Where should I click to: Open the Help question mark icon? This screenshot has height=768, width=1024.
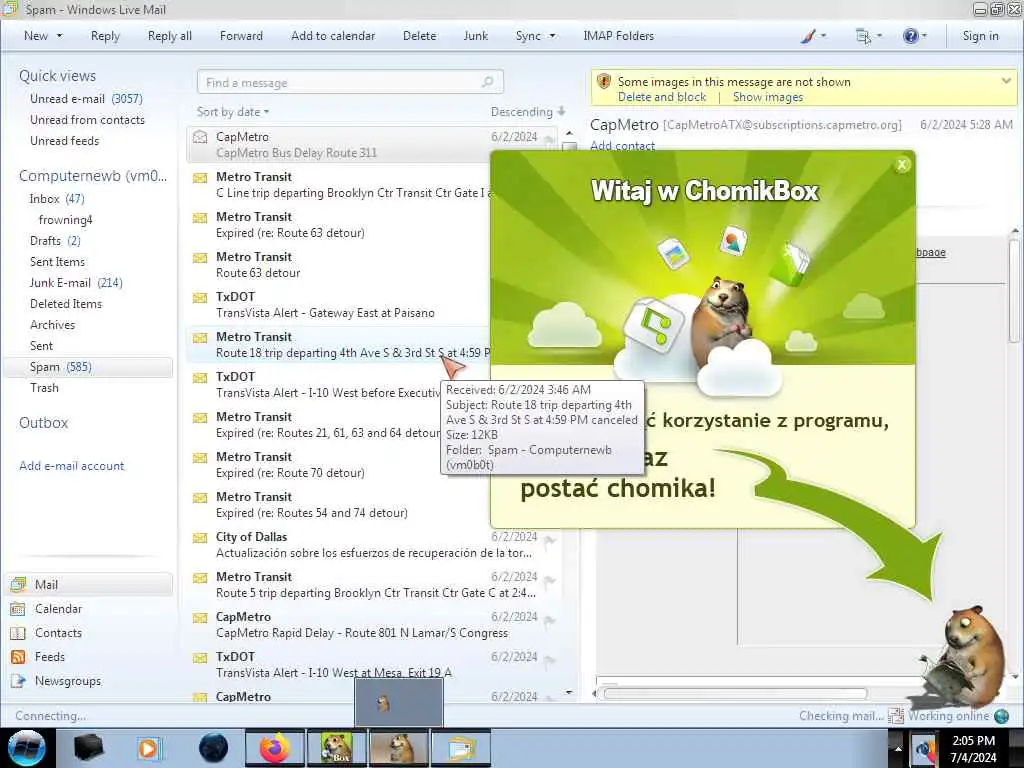[x=910, y=37]
